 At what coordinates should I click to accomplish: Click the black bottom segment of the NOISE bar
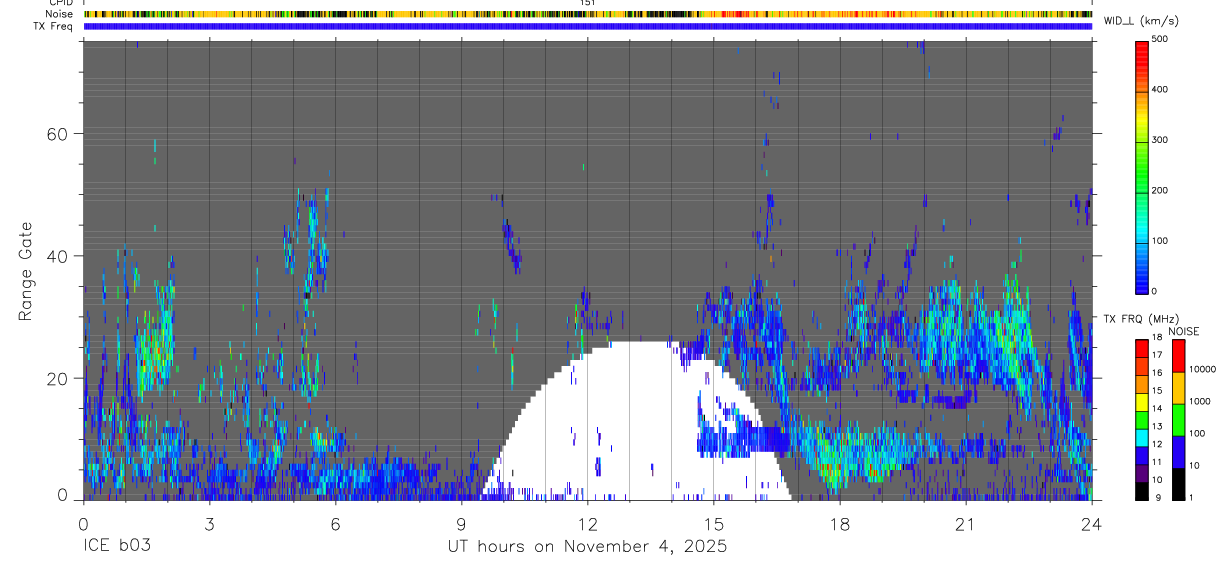(x=1177, y=483)
